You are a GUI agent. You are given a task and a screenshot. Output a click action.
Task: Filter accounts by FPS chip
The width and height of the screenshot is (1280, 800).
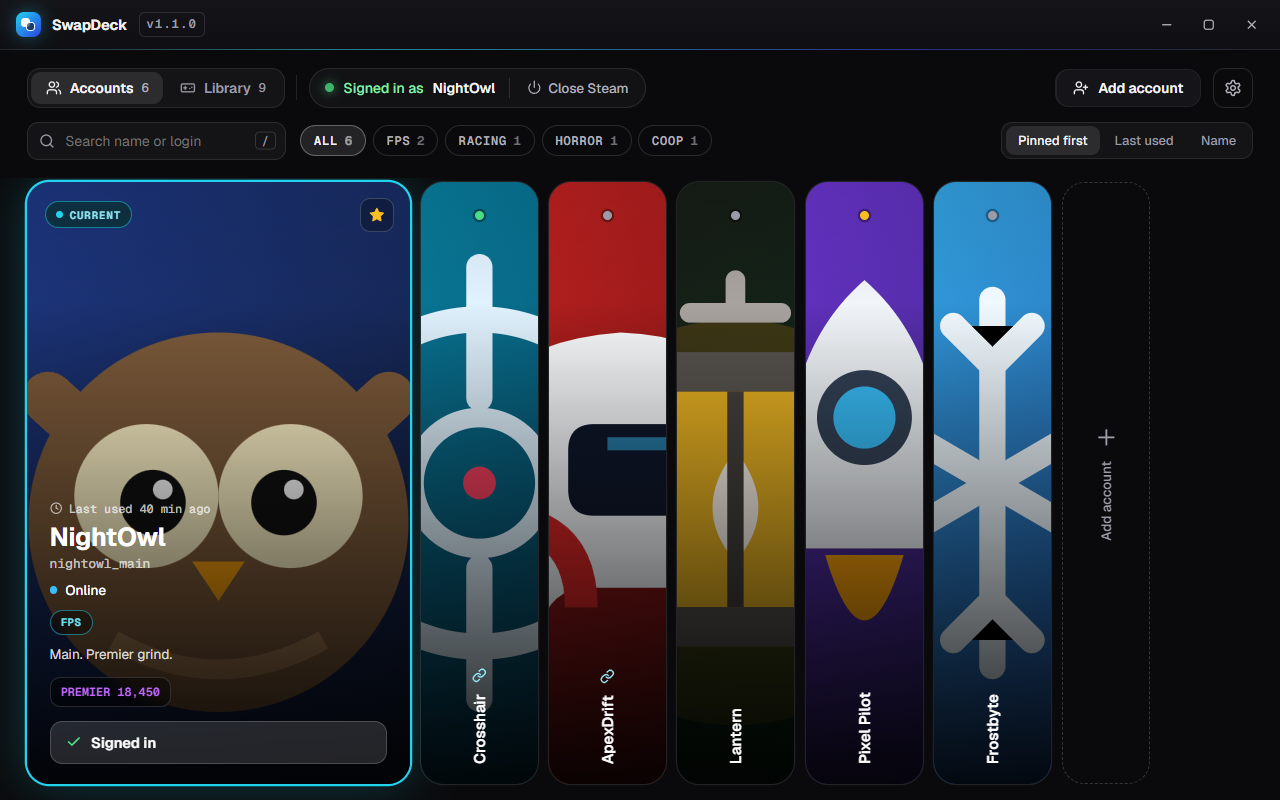point(405,141)
